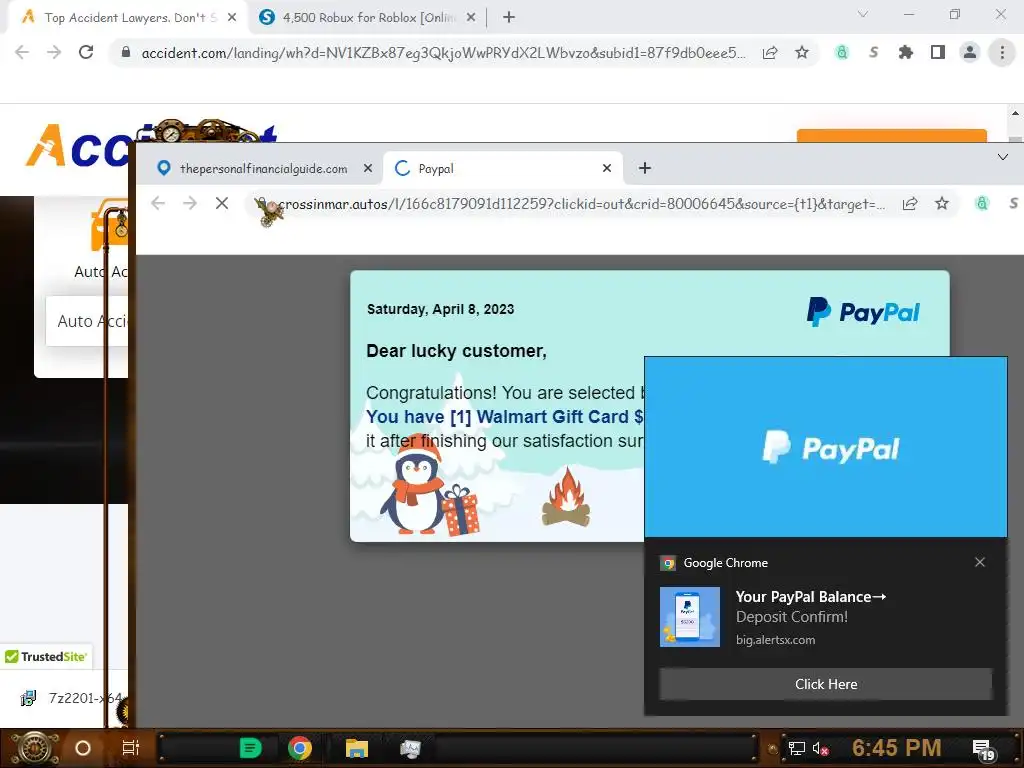Bookmark the crossinmar.autos page
The width and height of the screenshot is (1024, 768).
point(942,204)
